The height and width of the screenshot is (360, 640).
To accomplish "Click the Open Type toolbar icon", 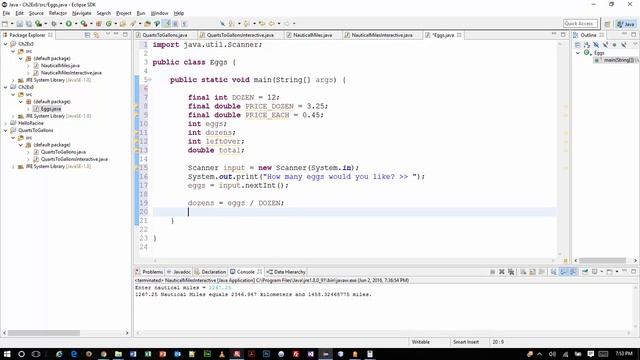I will pyautogui.click(x=123, y=24).
